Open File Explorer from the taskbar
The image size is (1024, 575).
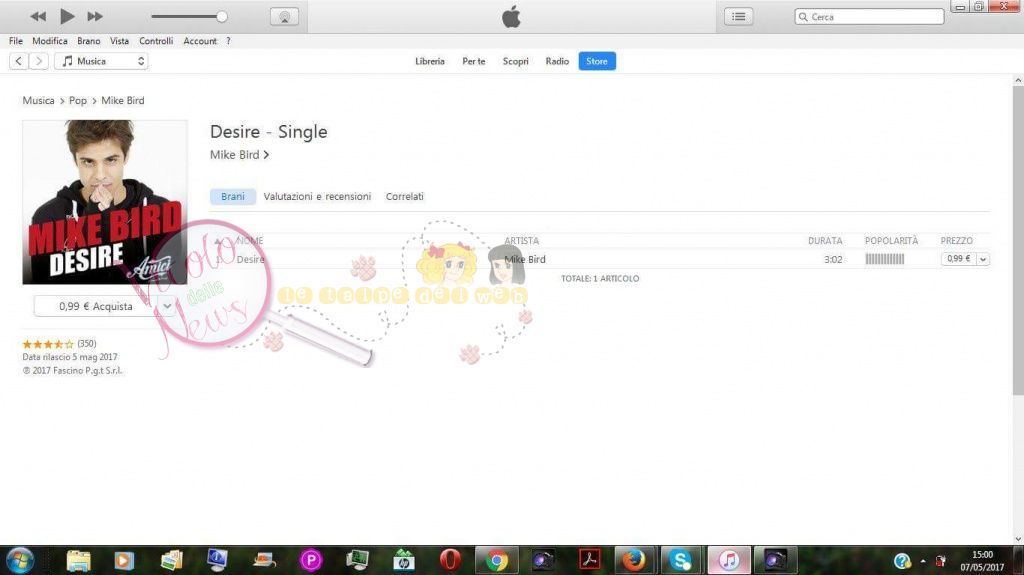coord(78,561)
